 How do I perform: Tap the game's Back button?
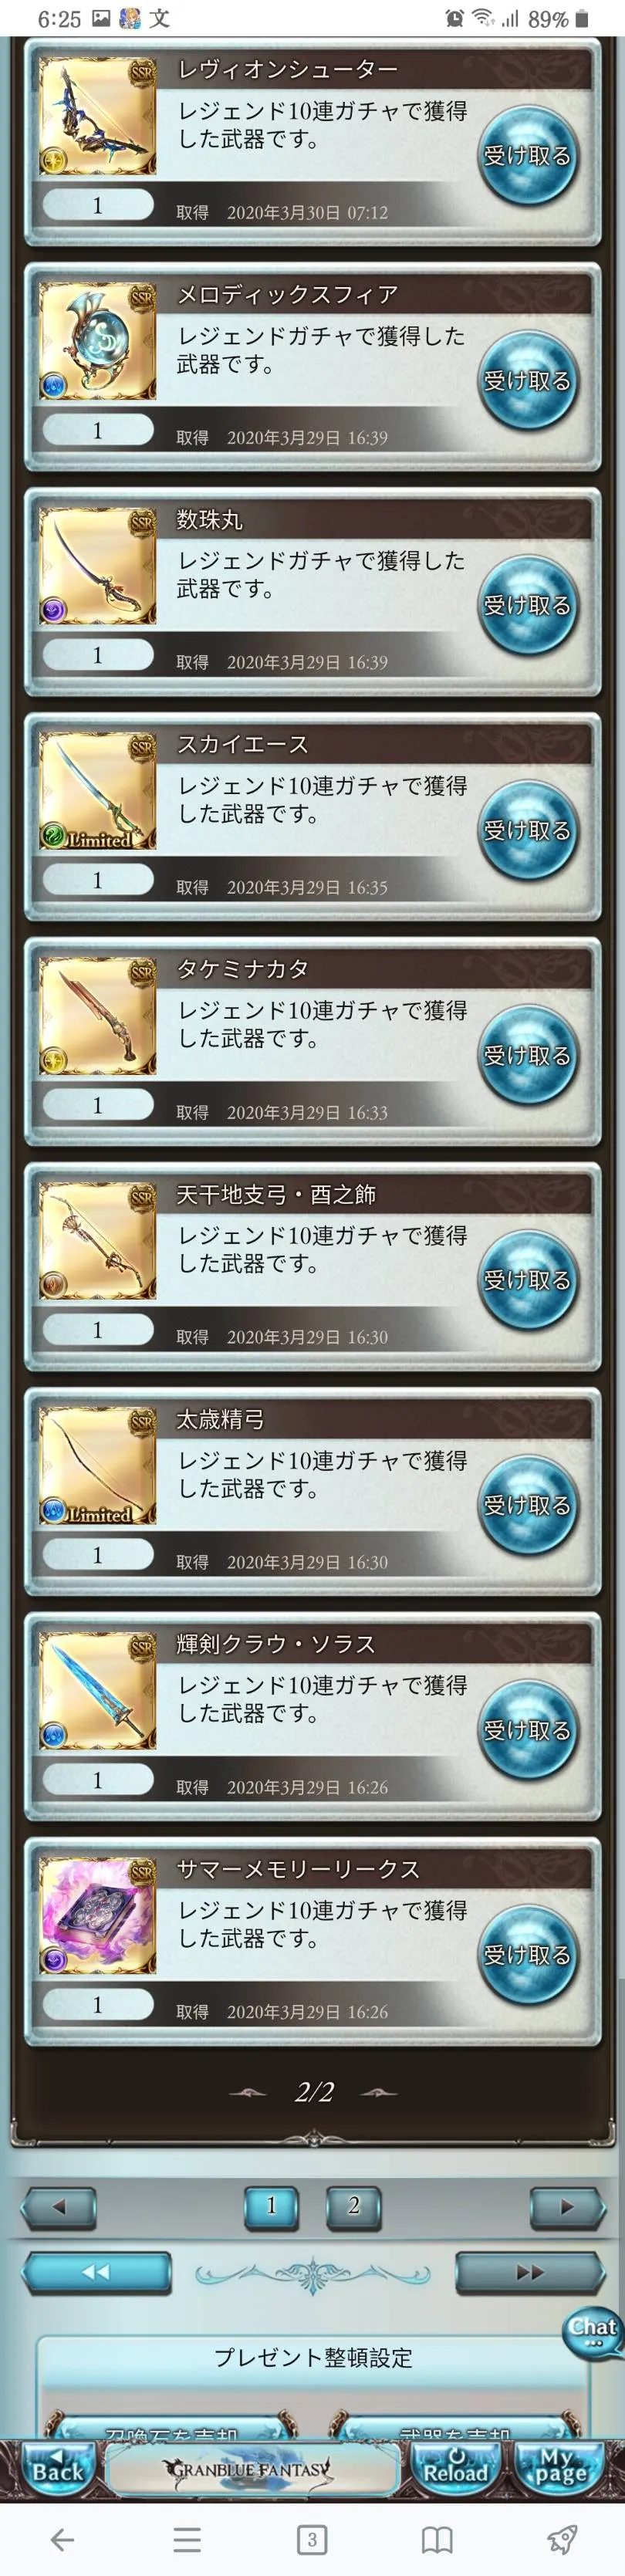(58, 2466)
